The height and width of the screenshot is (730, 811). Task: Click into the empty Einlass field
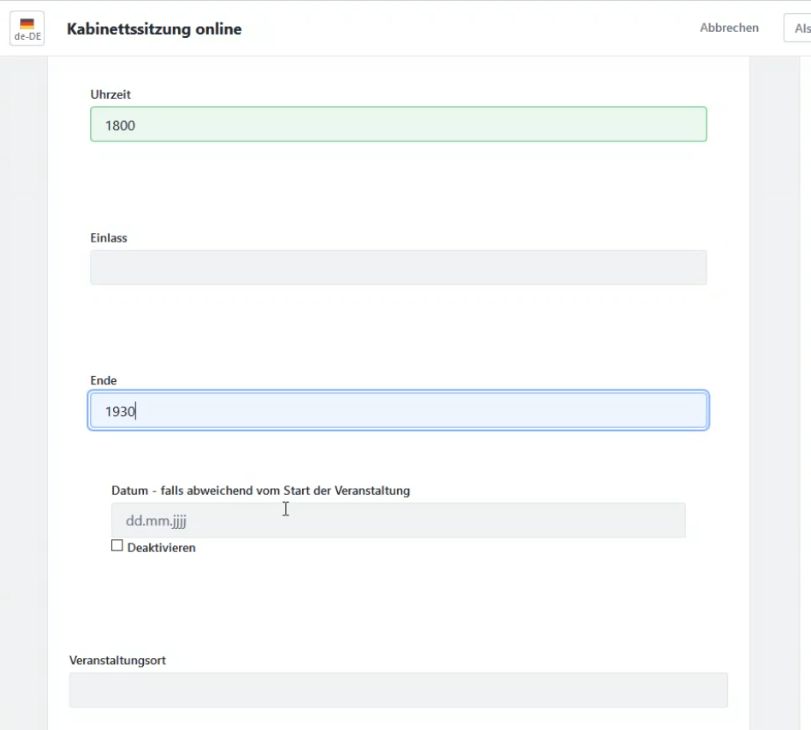(398, 267)
